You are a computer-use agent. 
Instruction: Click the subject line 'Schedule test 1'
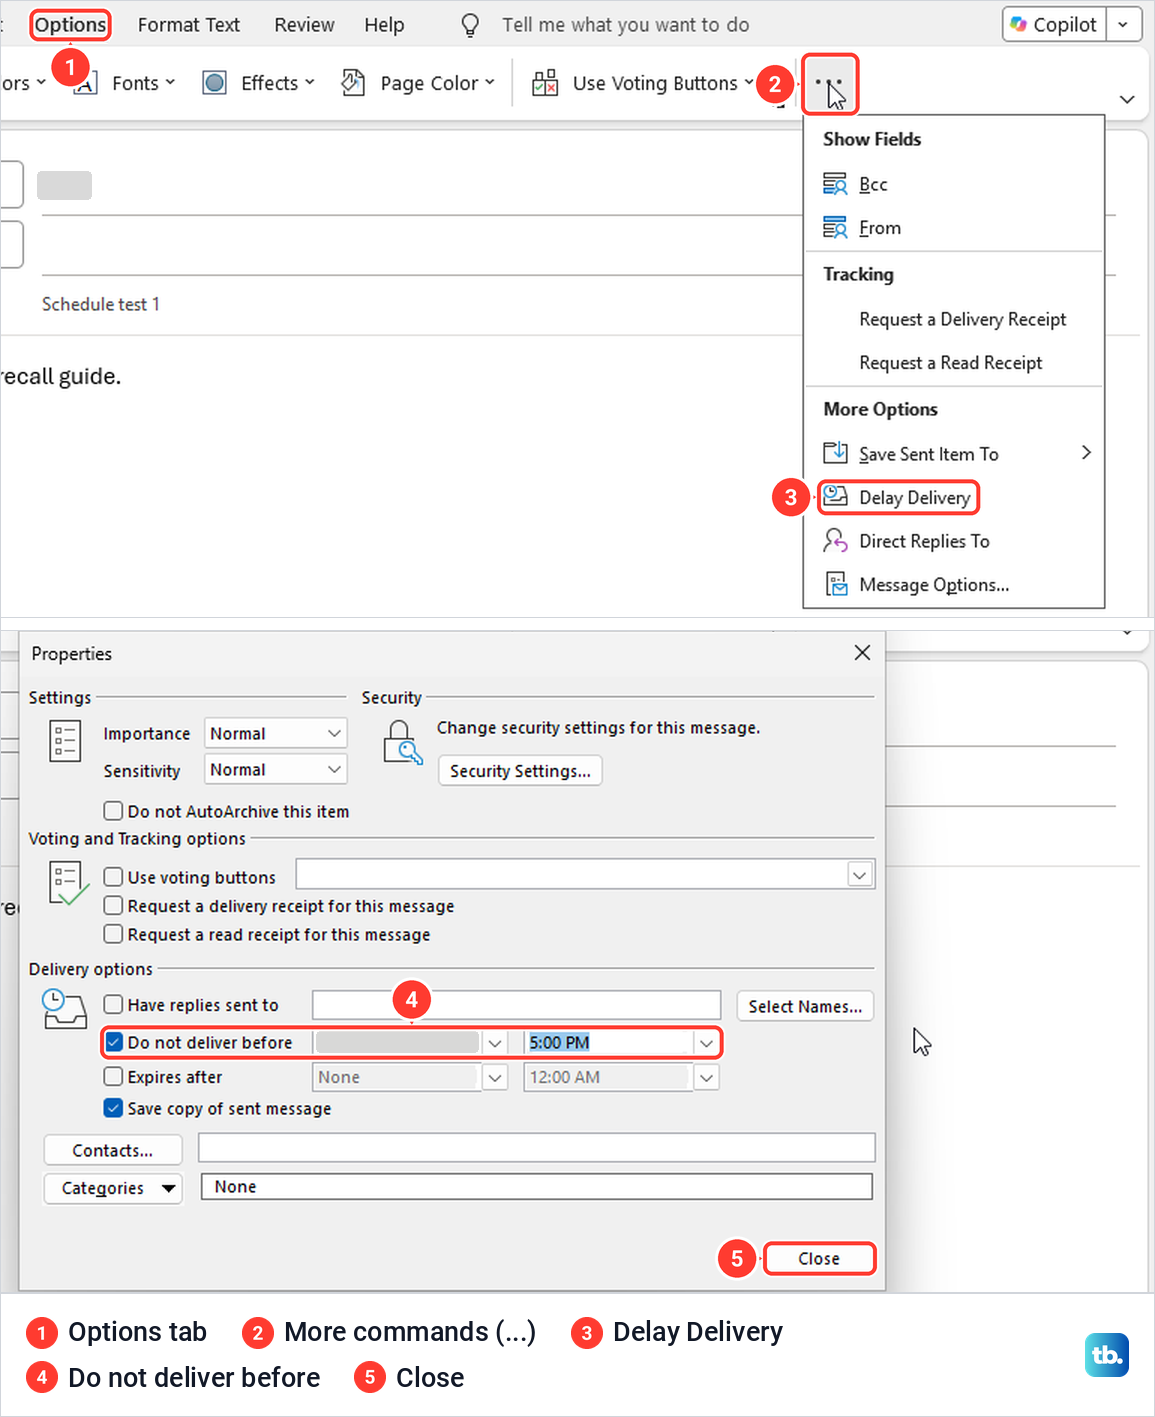(100, 304)
